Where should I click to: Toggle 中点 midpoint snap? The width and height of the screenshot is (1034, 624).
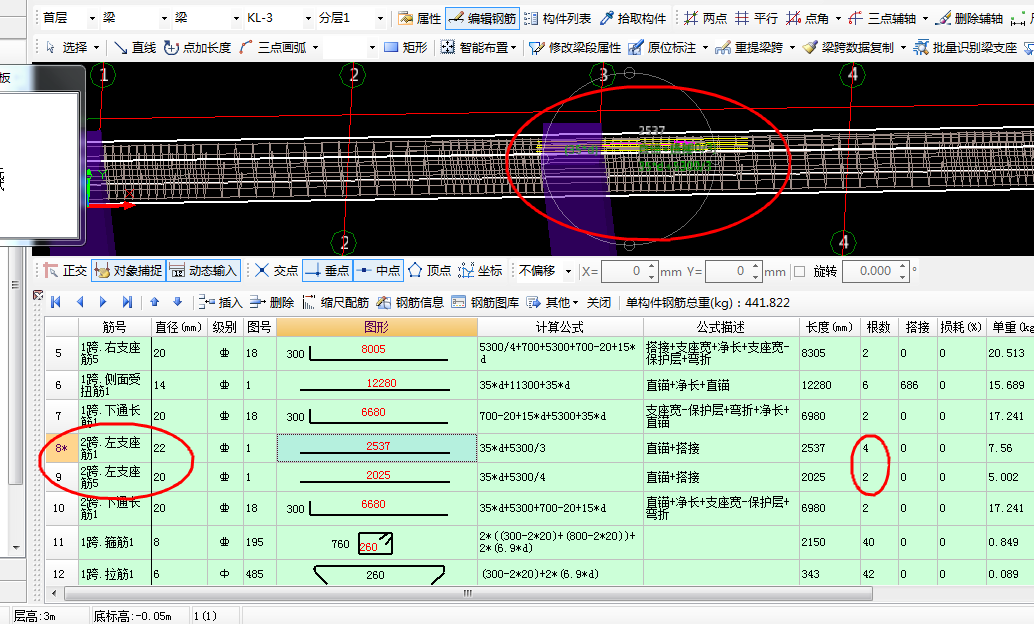379,271
